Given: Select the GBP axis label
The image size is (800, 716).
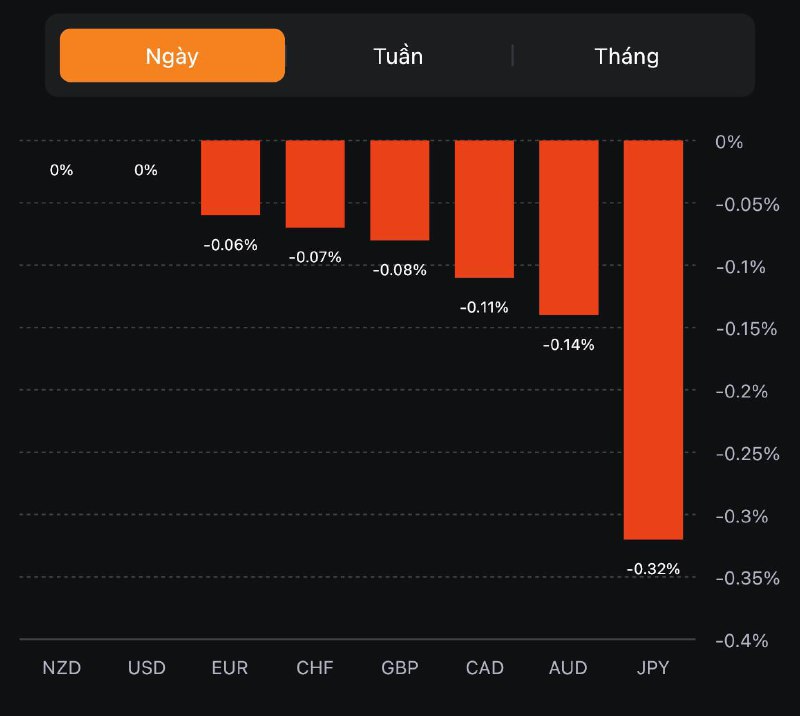Looking at the screenshot, I should pos(400,668).
